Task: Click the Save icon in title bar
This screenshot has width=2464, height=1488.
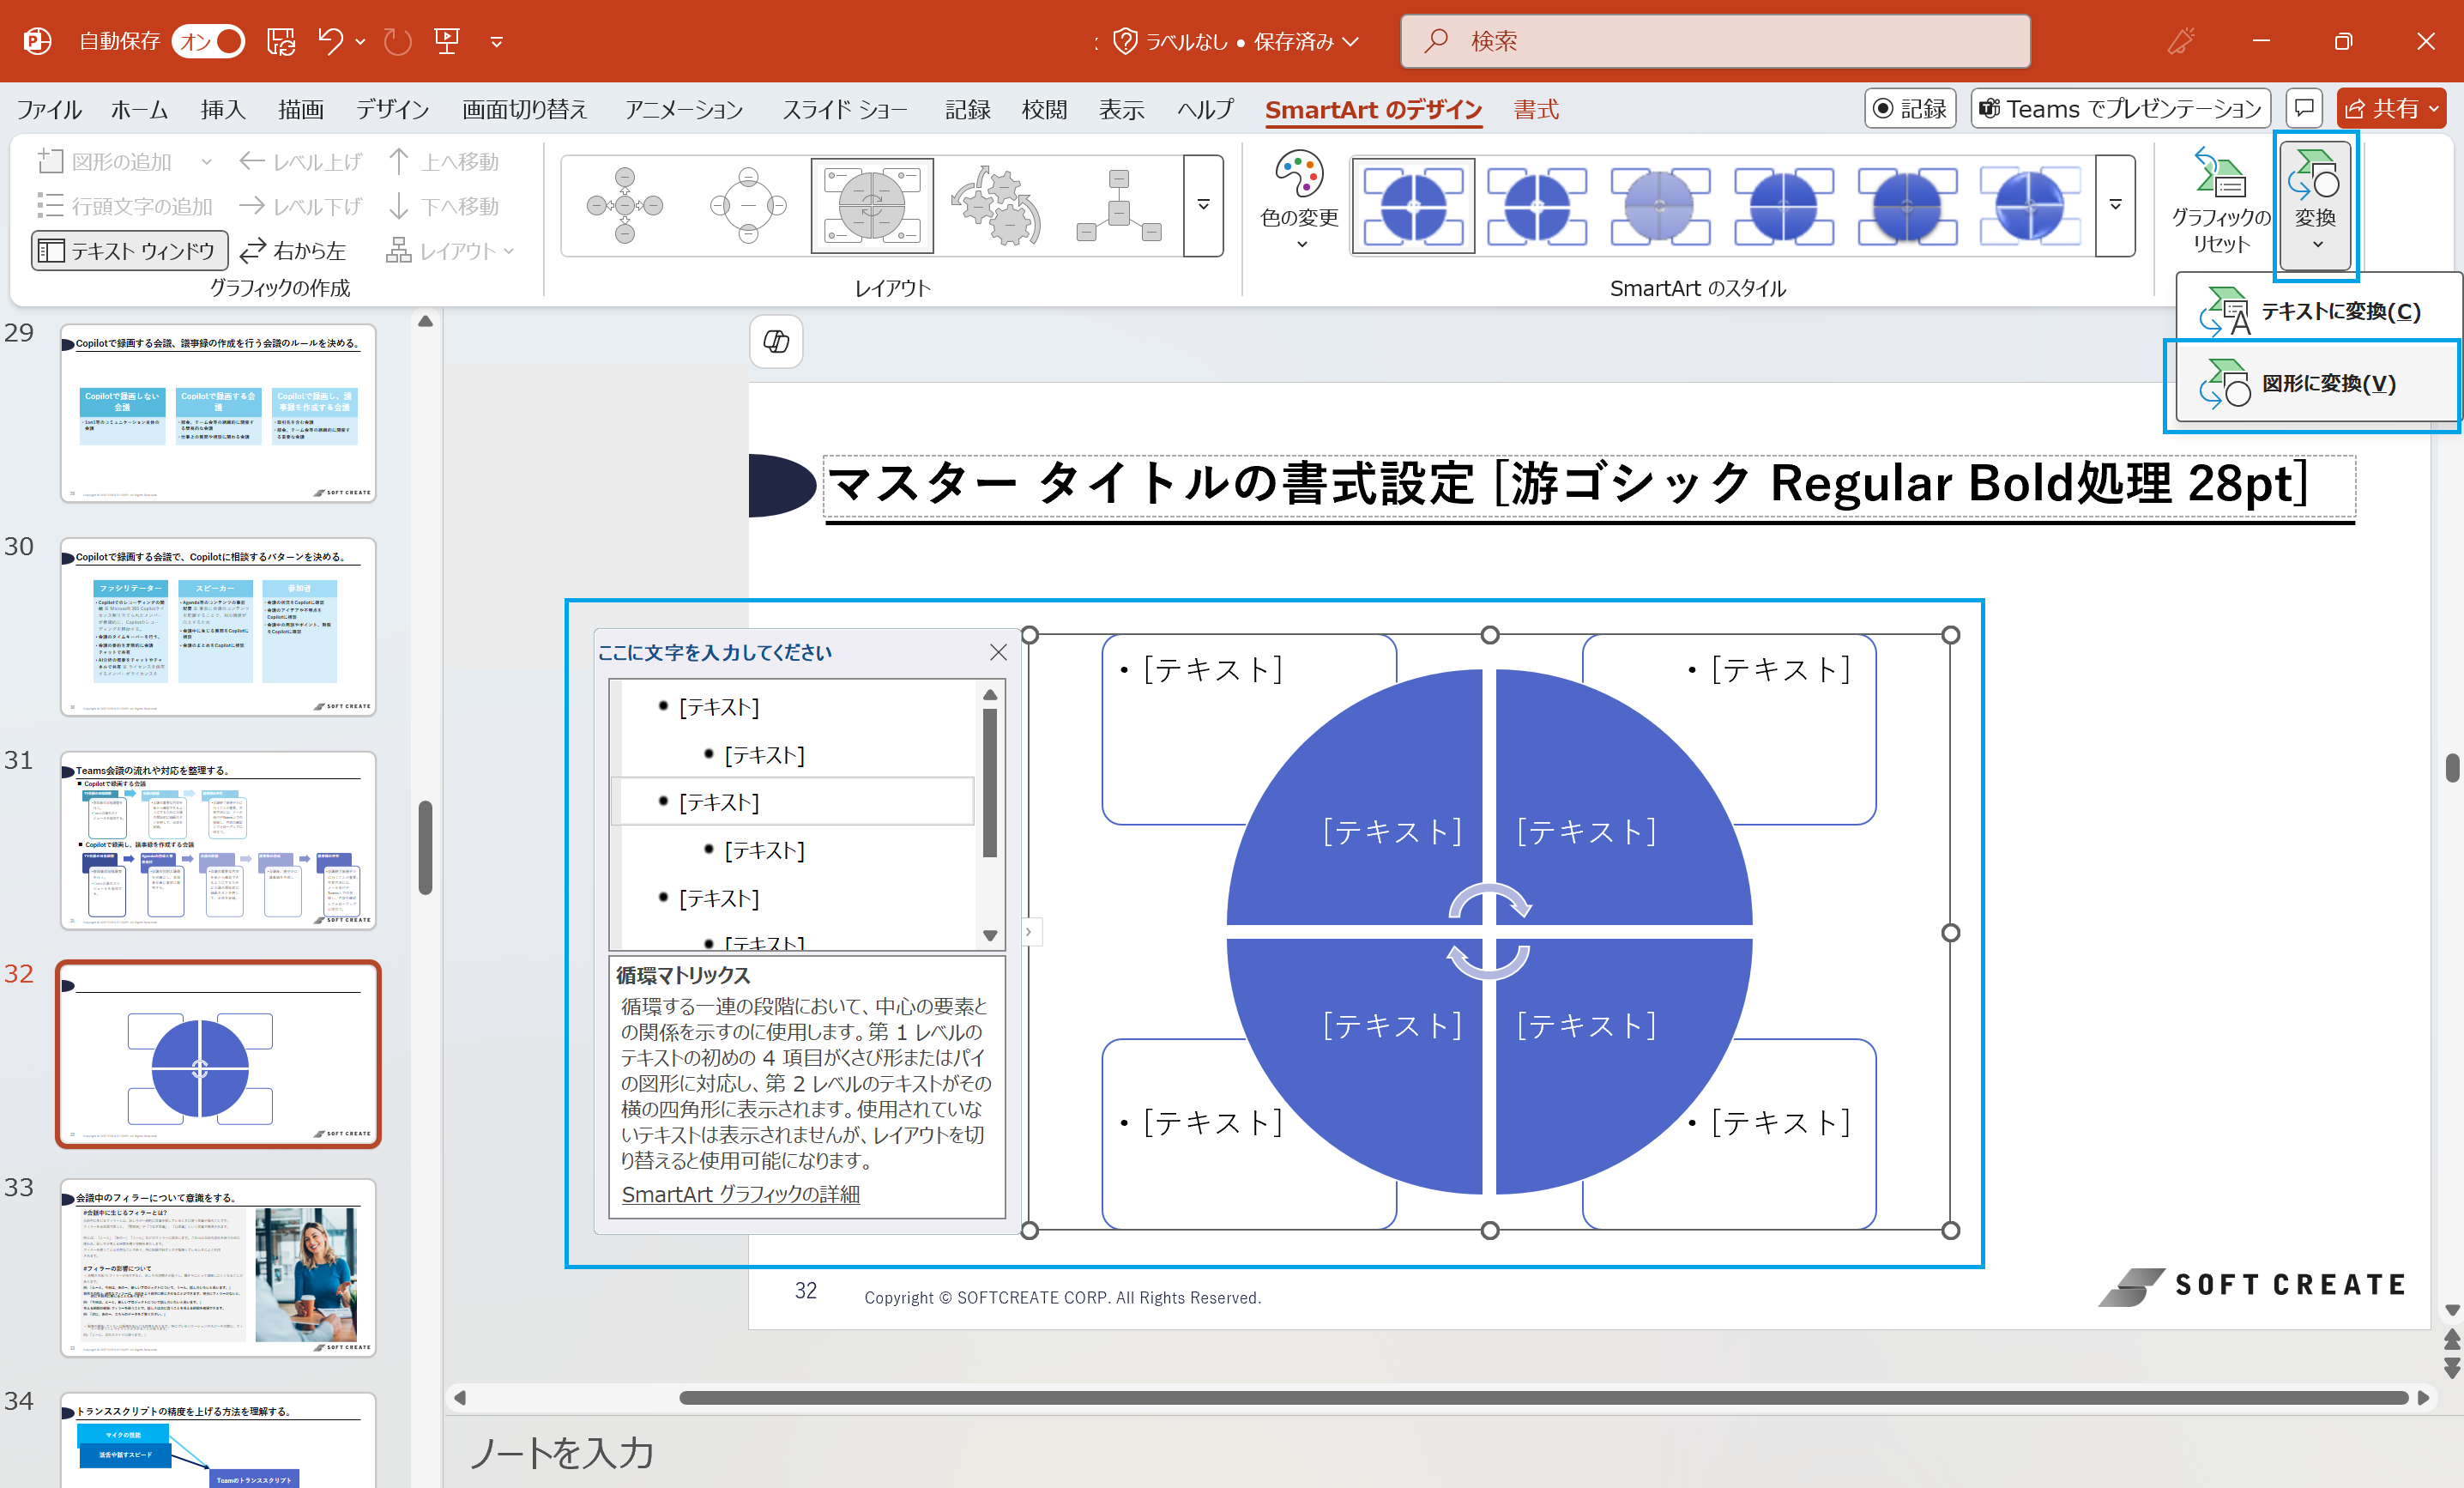Action: pyautogui.click(x=281, y=41)
